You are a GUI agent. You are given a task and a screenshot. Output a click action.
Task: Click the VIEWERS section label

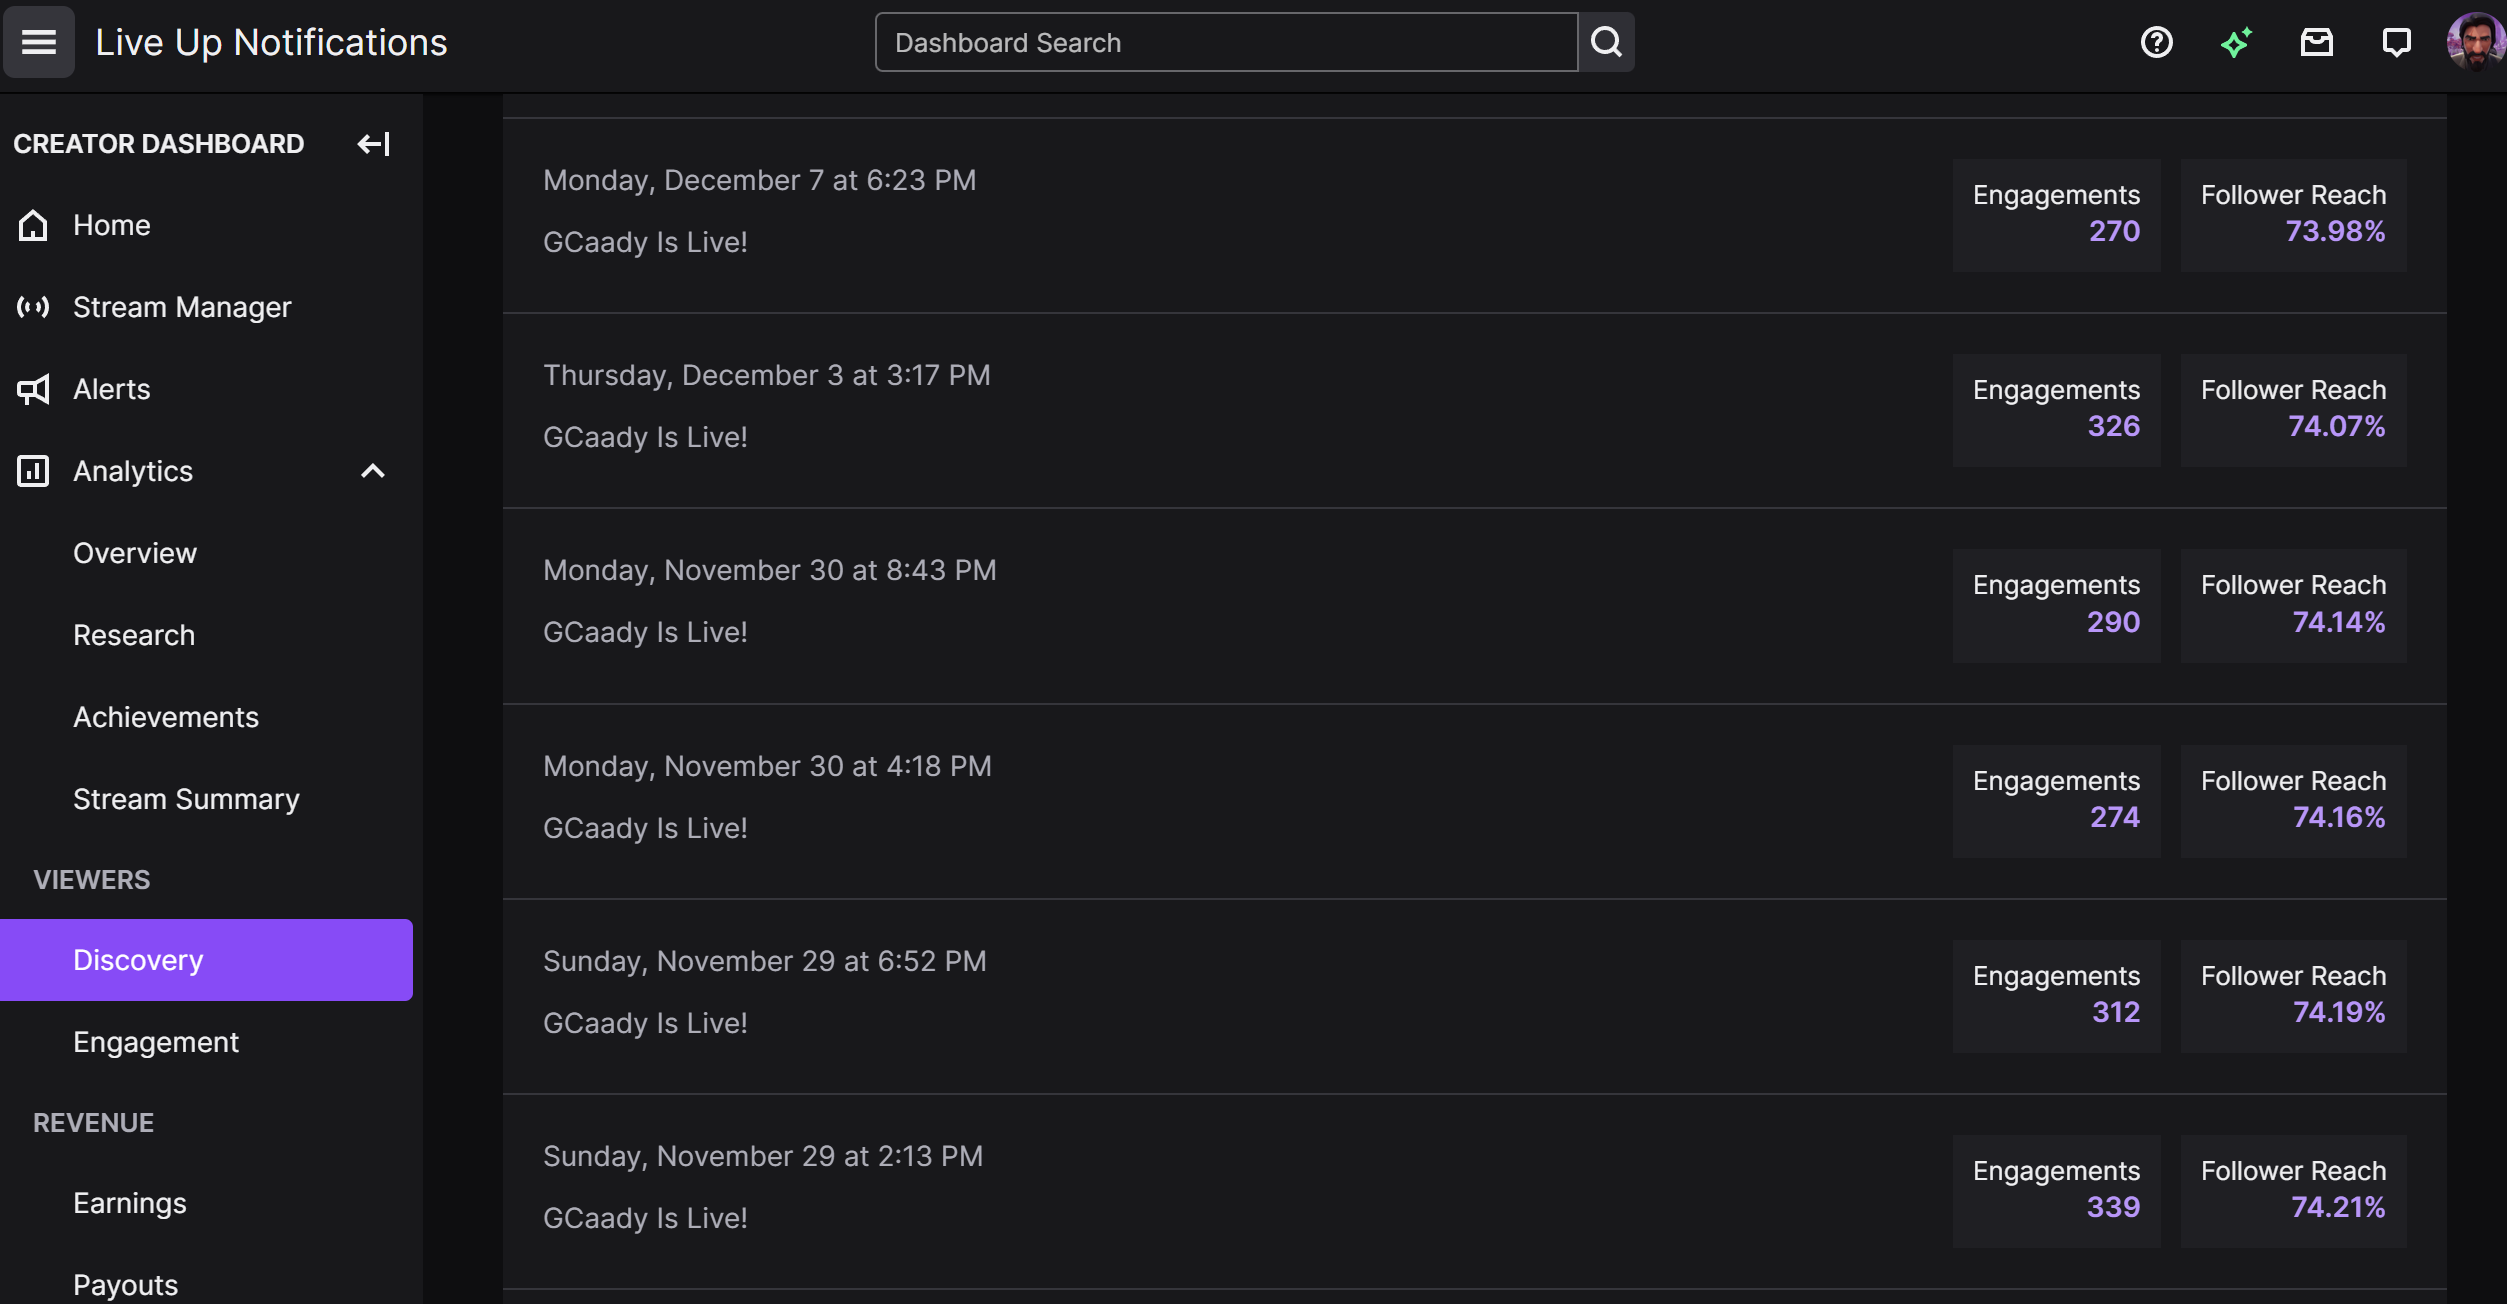tap(91, 880)
